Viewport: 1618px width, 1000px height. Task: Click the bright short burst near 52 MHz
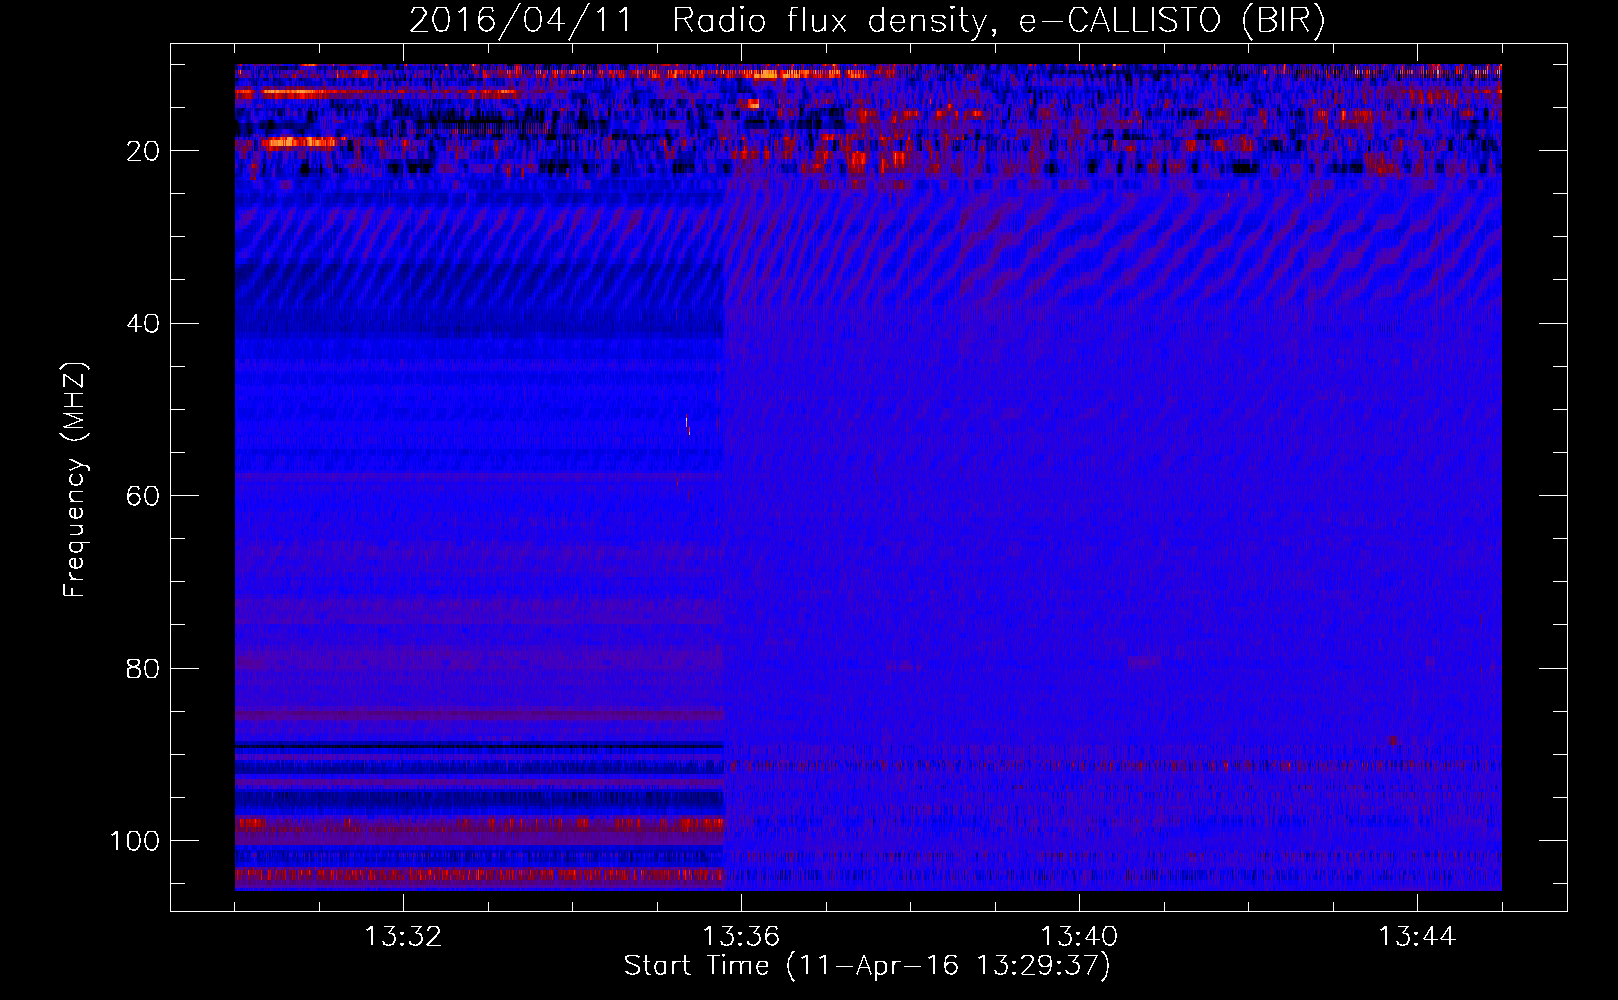tap(687, 424)
